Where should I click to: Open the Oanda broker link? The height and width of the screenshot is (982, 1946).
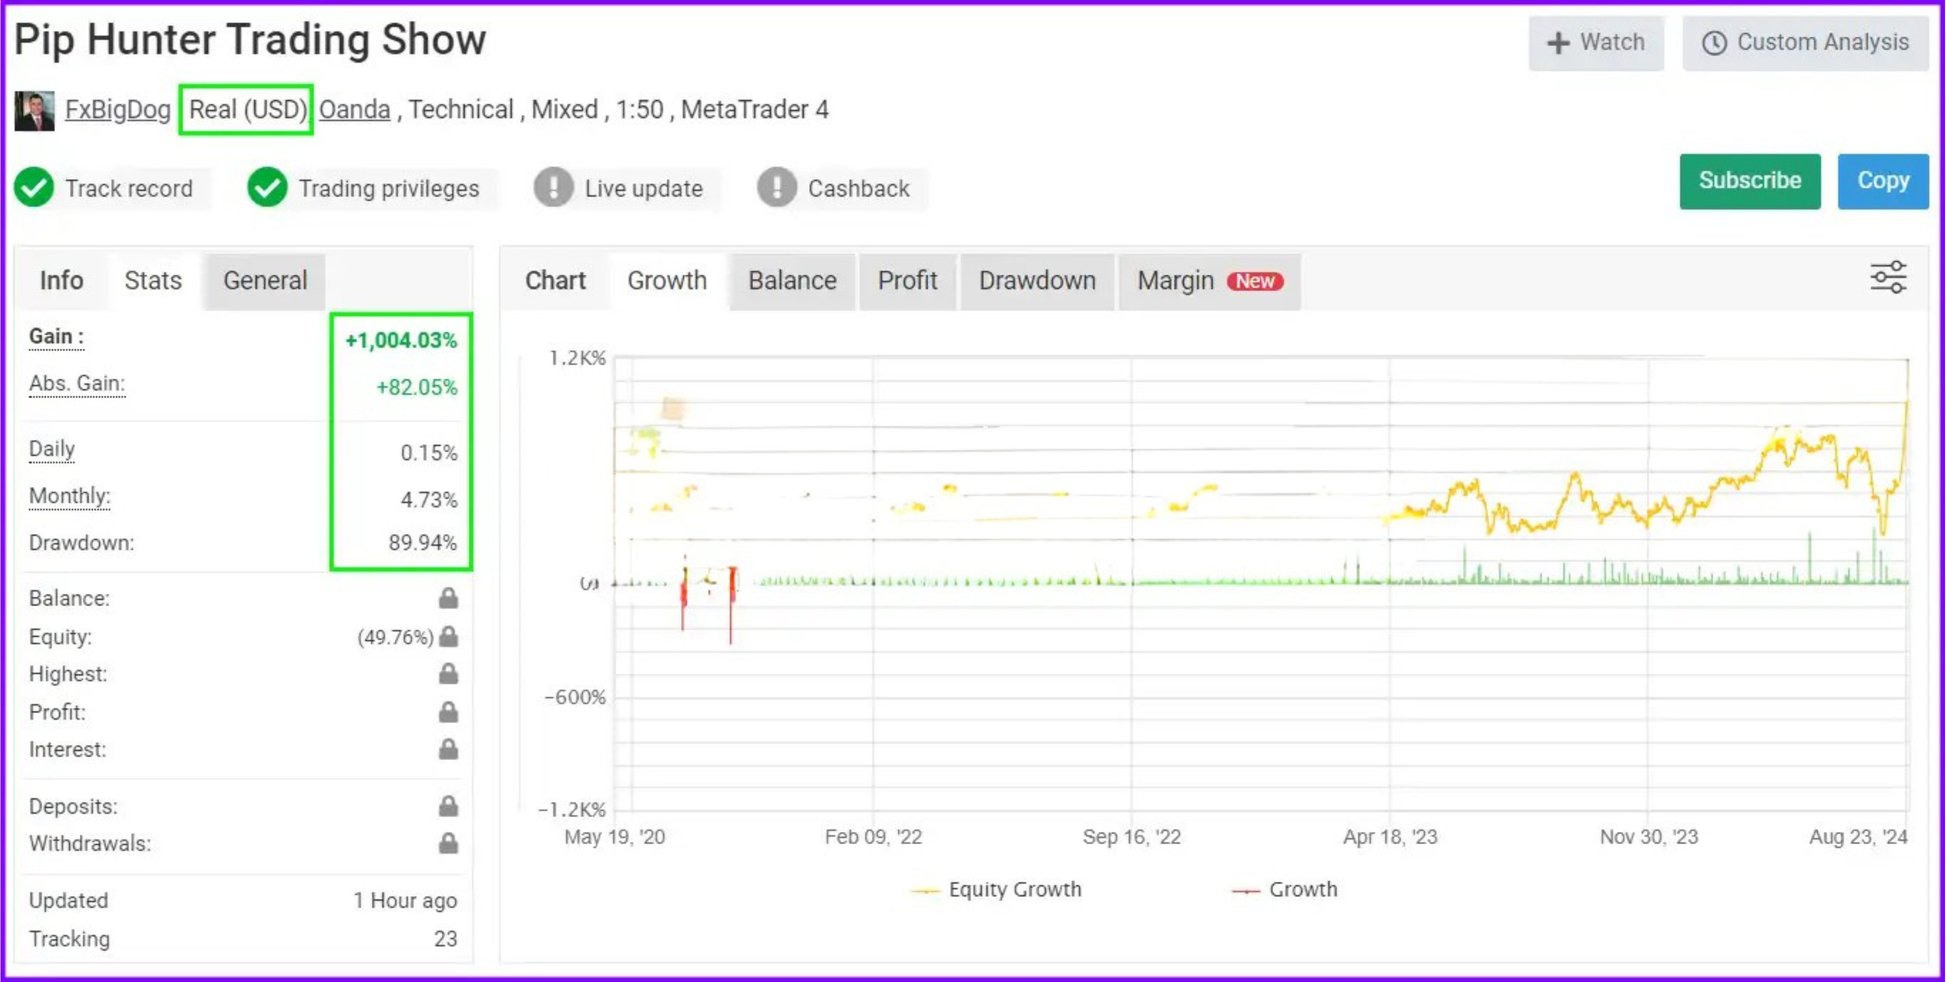click(x=355, y=110)
